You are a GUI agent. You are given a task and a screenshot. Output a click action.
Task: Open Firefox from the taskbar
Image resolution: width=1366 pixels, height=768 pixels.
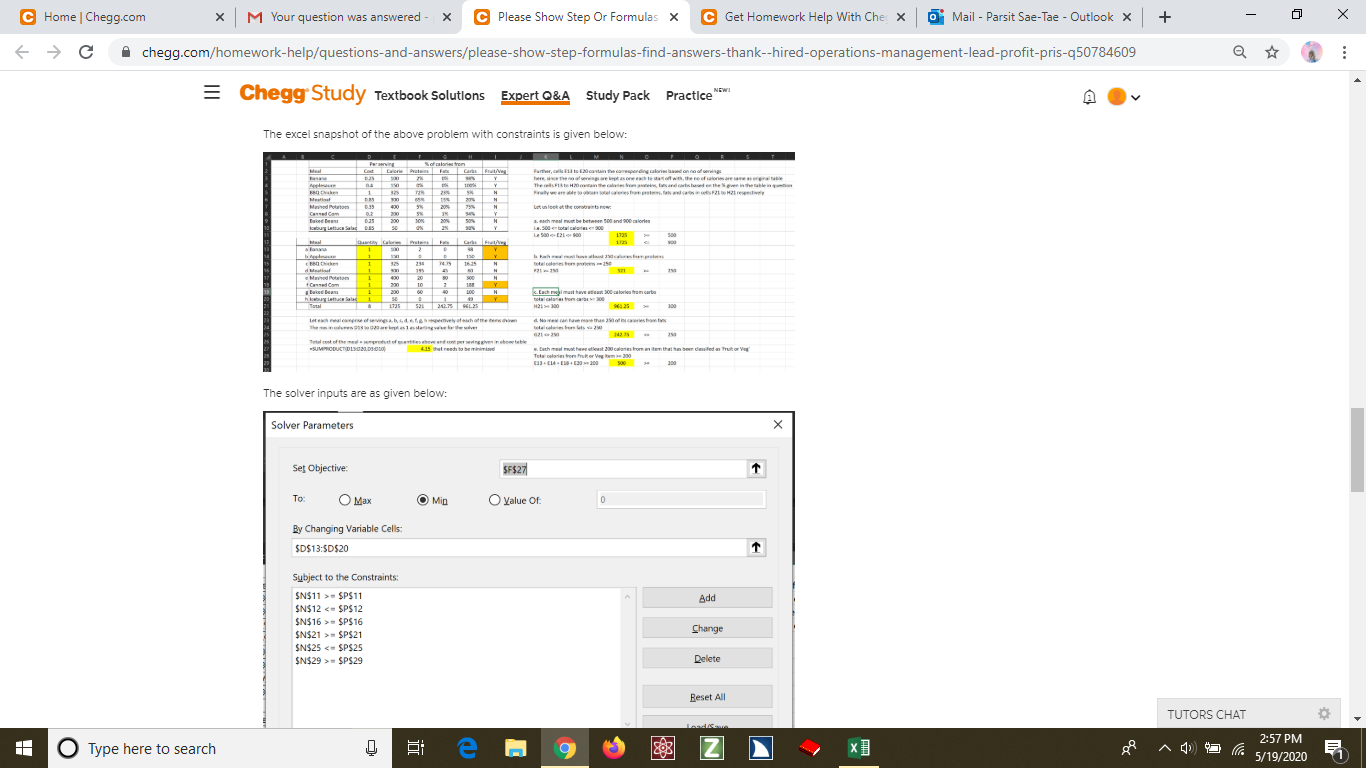(614, 748)
